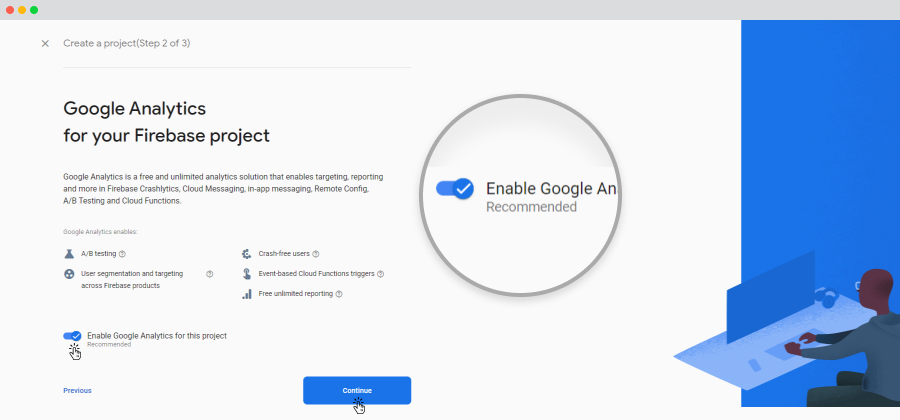Open help for User segmentation and targeting

(210, 274)
